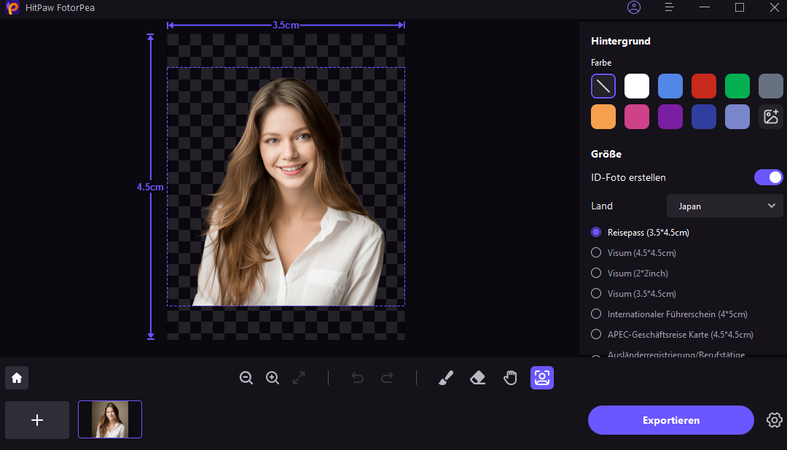Select the eraser tool
Viewport: 787px width, 450px height.
478,378
